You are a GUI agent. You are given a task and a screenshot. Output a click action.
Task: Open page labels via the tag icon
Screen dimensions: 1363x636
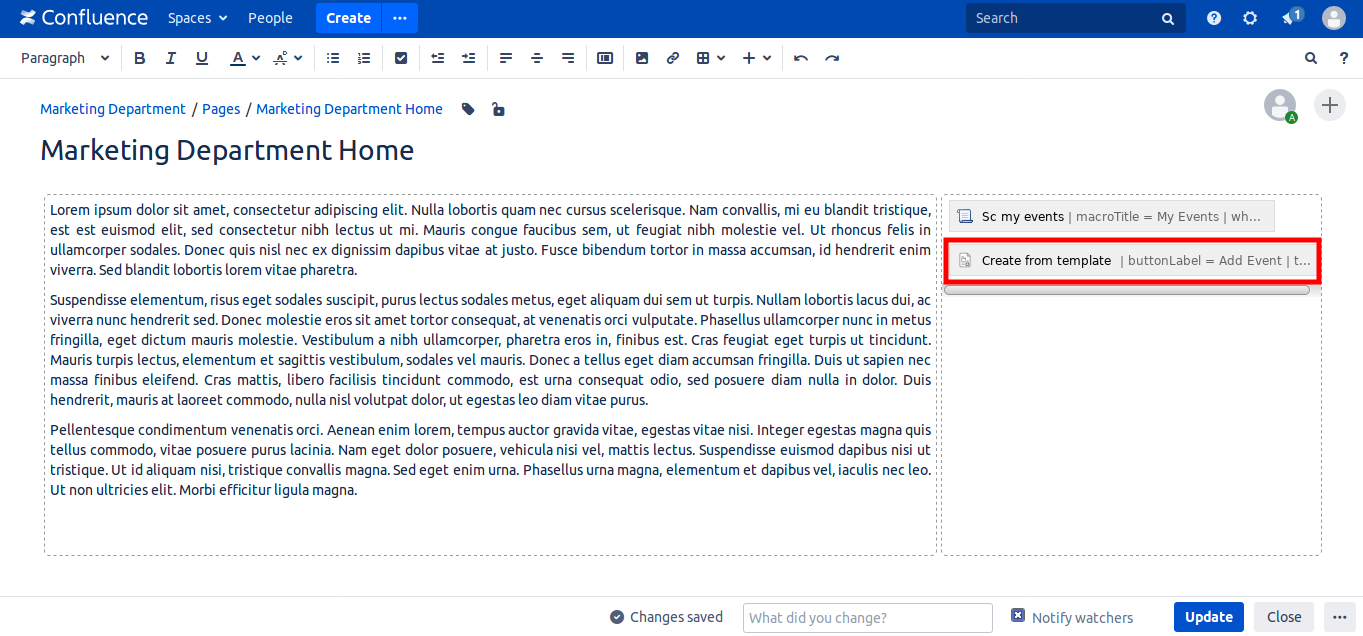[468, 109]
